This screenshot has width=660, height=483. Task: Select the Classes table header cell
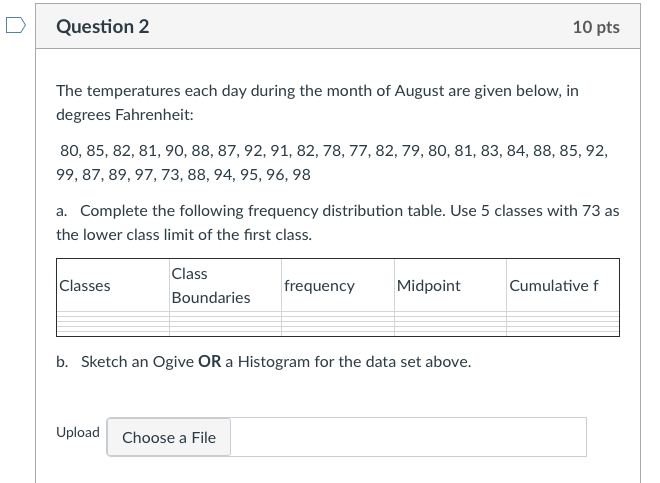tap(112, 286)
